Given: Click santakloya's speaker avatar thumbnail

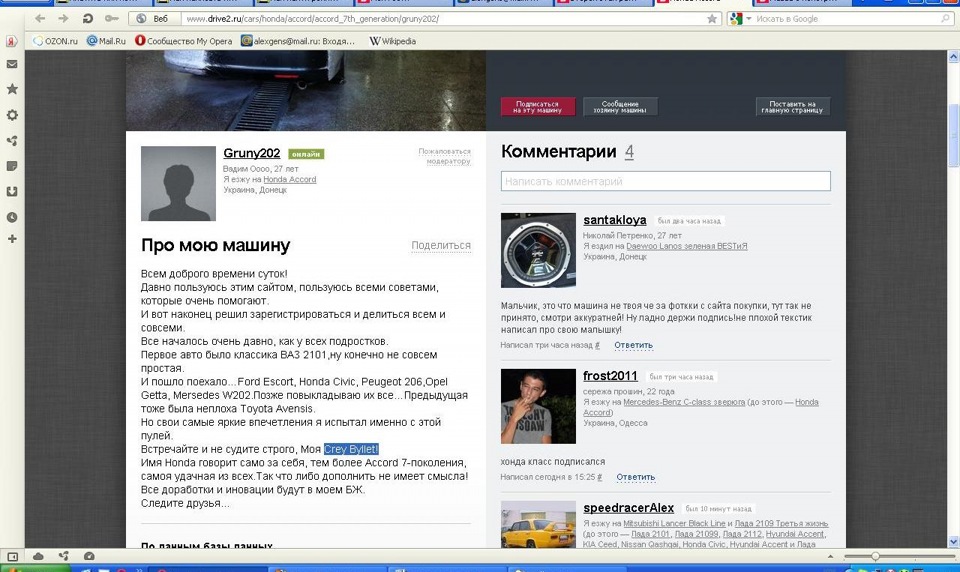Looking at the screenshot, I should point(538,250).
